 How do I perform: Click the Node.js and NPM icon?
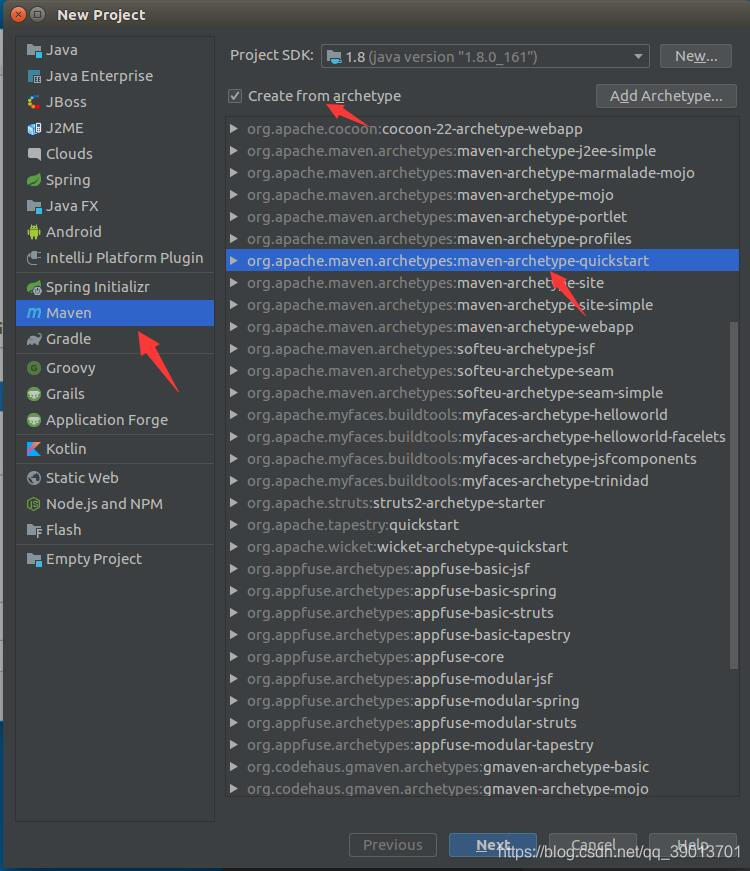pyautogui.click(x=34, y=504)
